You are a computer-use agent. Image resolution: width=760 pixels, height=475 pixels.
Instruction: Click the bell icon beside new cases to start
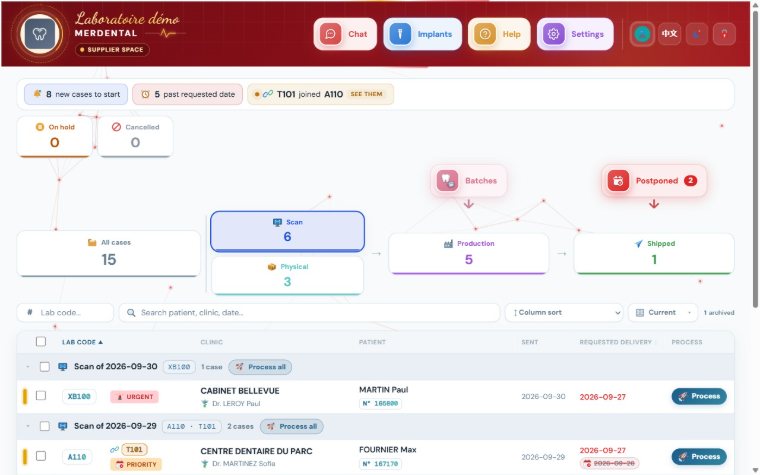(37, 94)
